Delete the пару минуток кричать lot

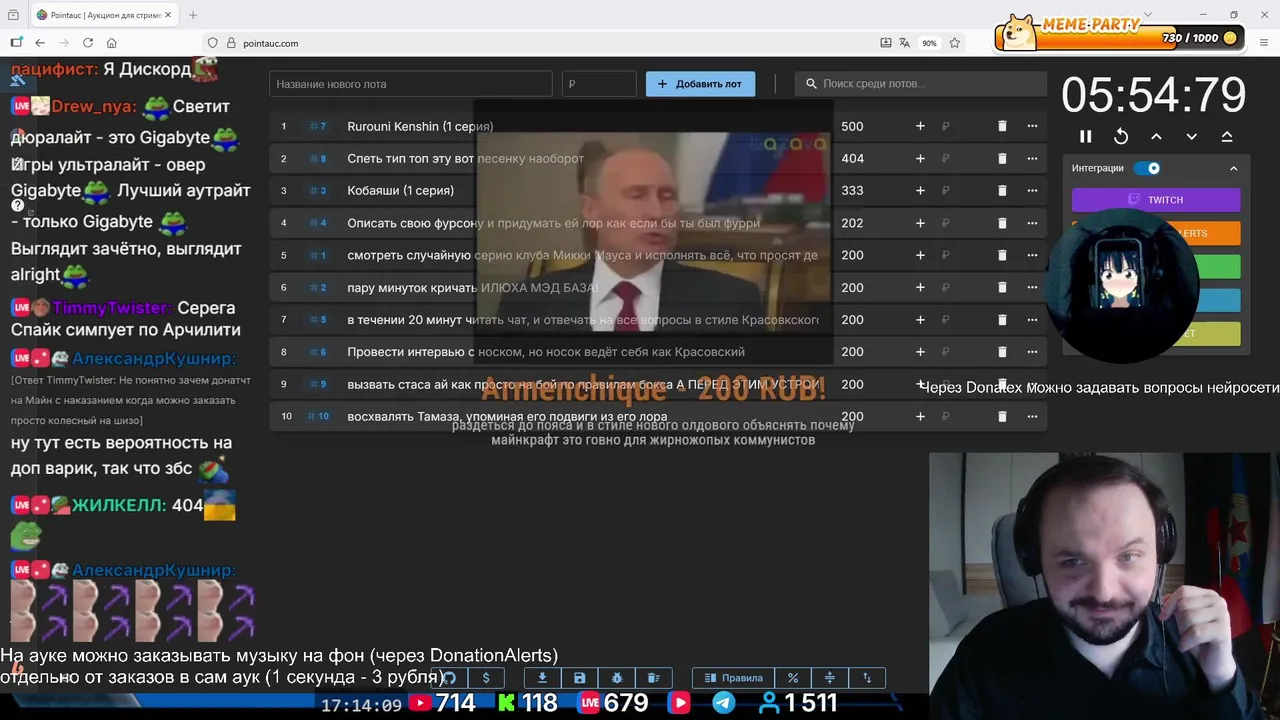1002,287
